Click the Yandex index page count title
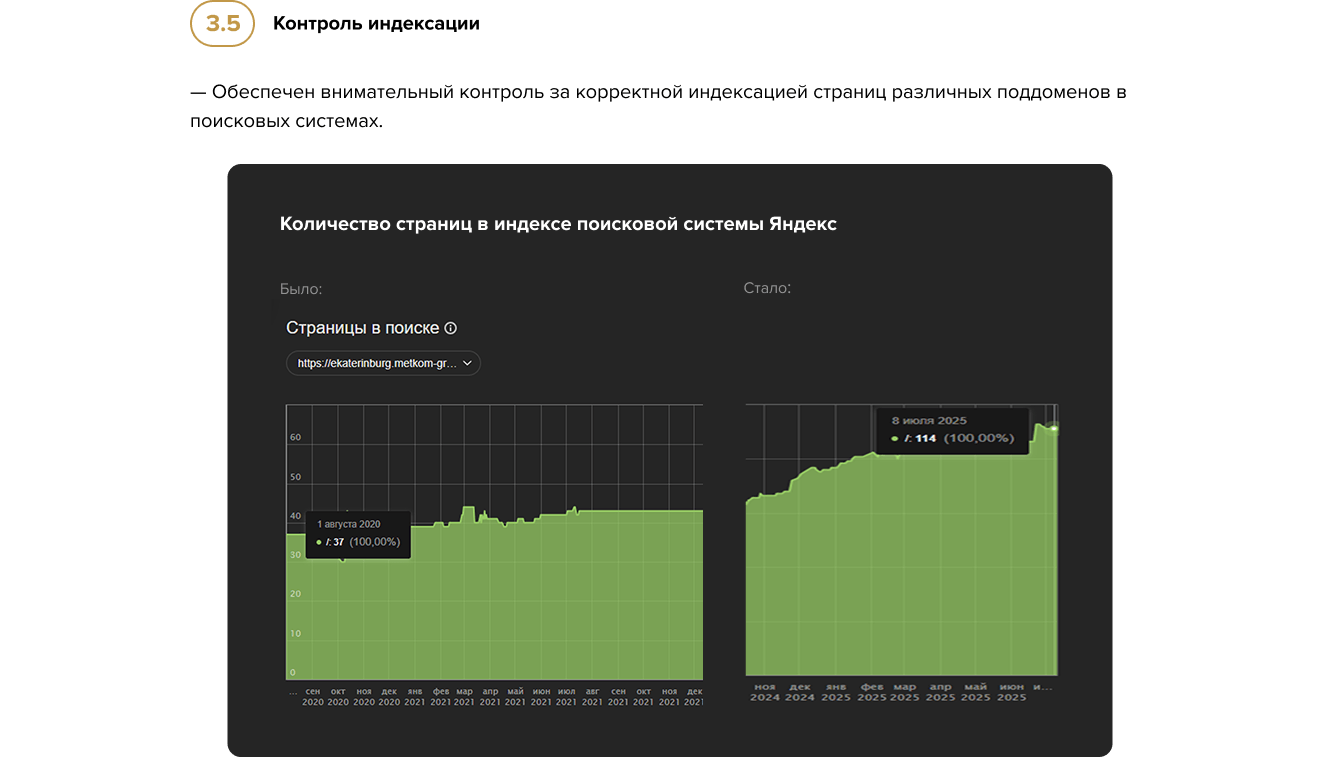 (x=558, y=225)
